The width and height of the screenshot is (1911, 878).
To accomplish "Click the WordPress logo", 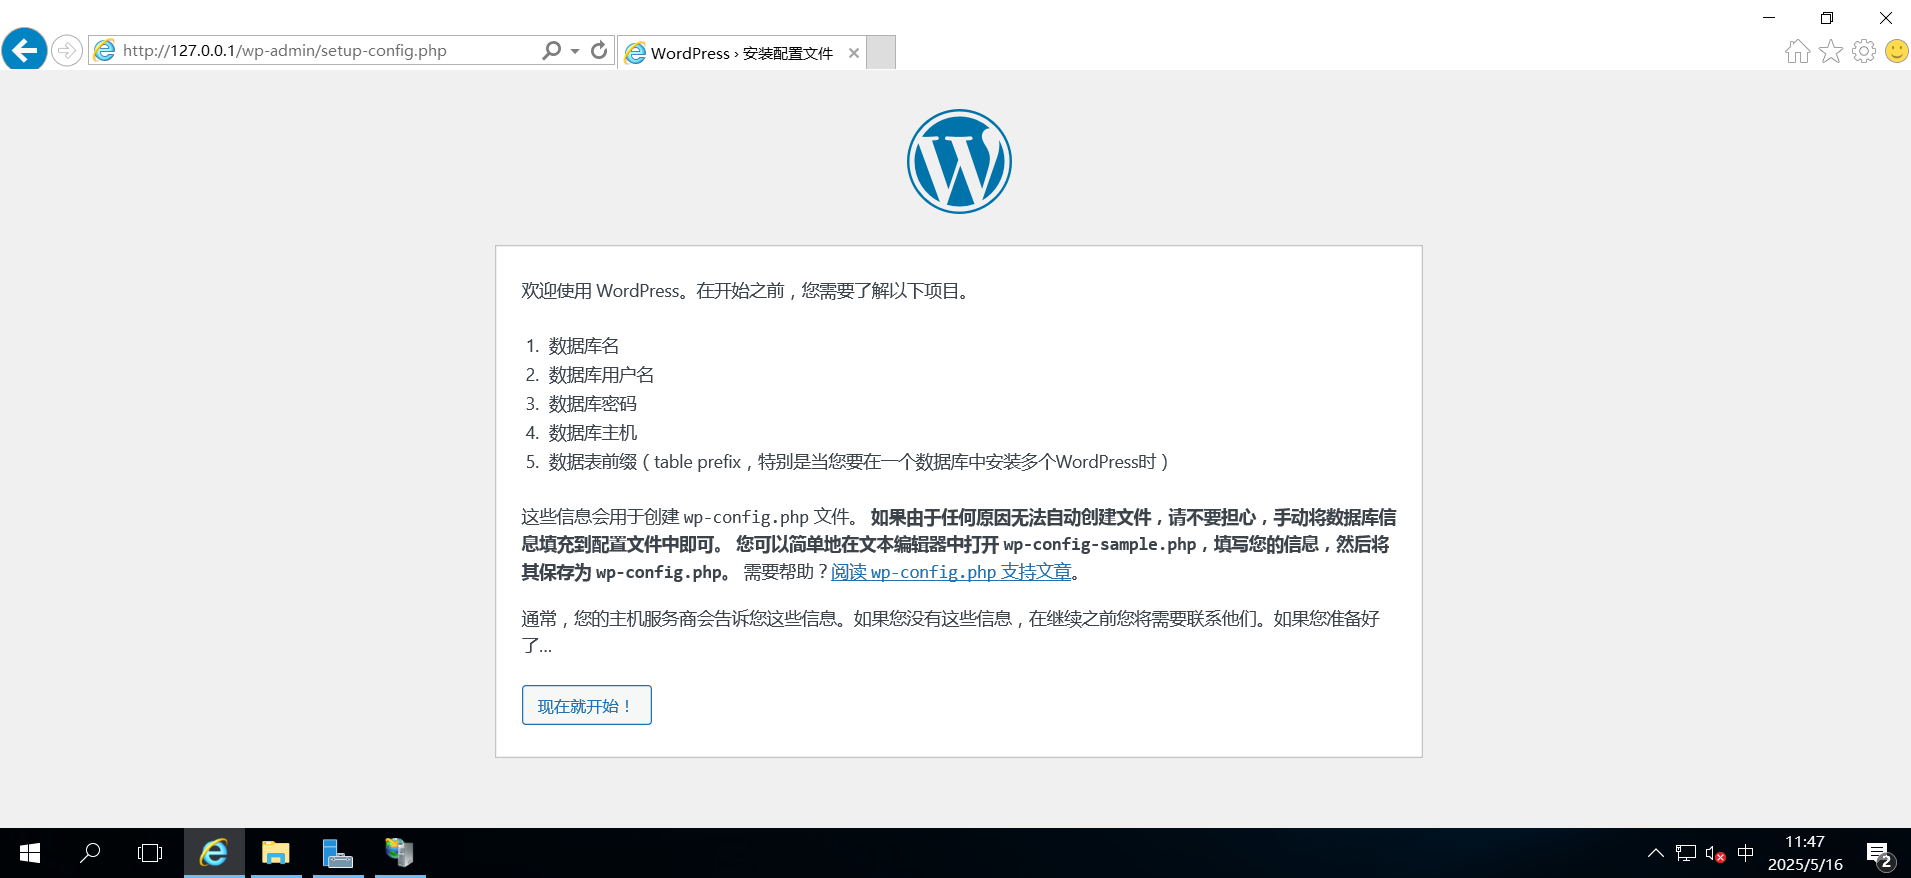I will pyautogui.click(x=959, y=161).
